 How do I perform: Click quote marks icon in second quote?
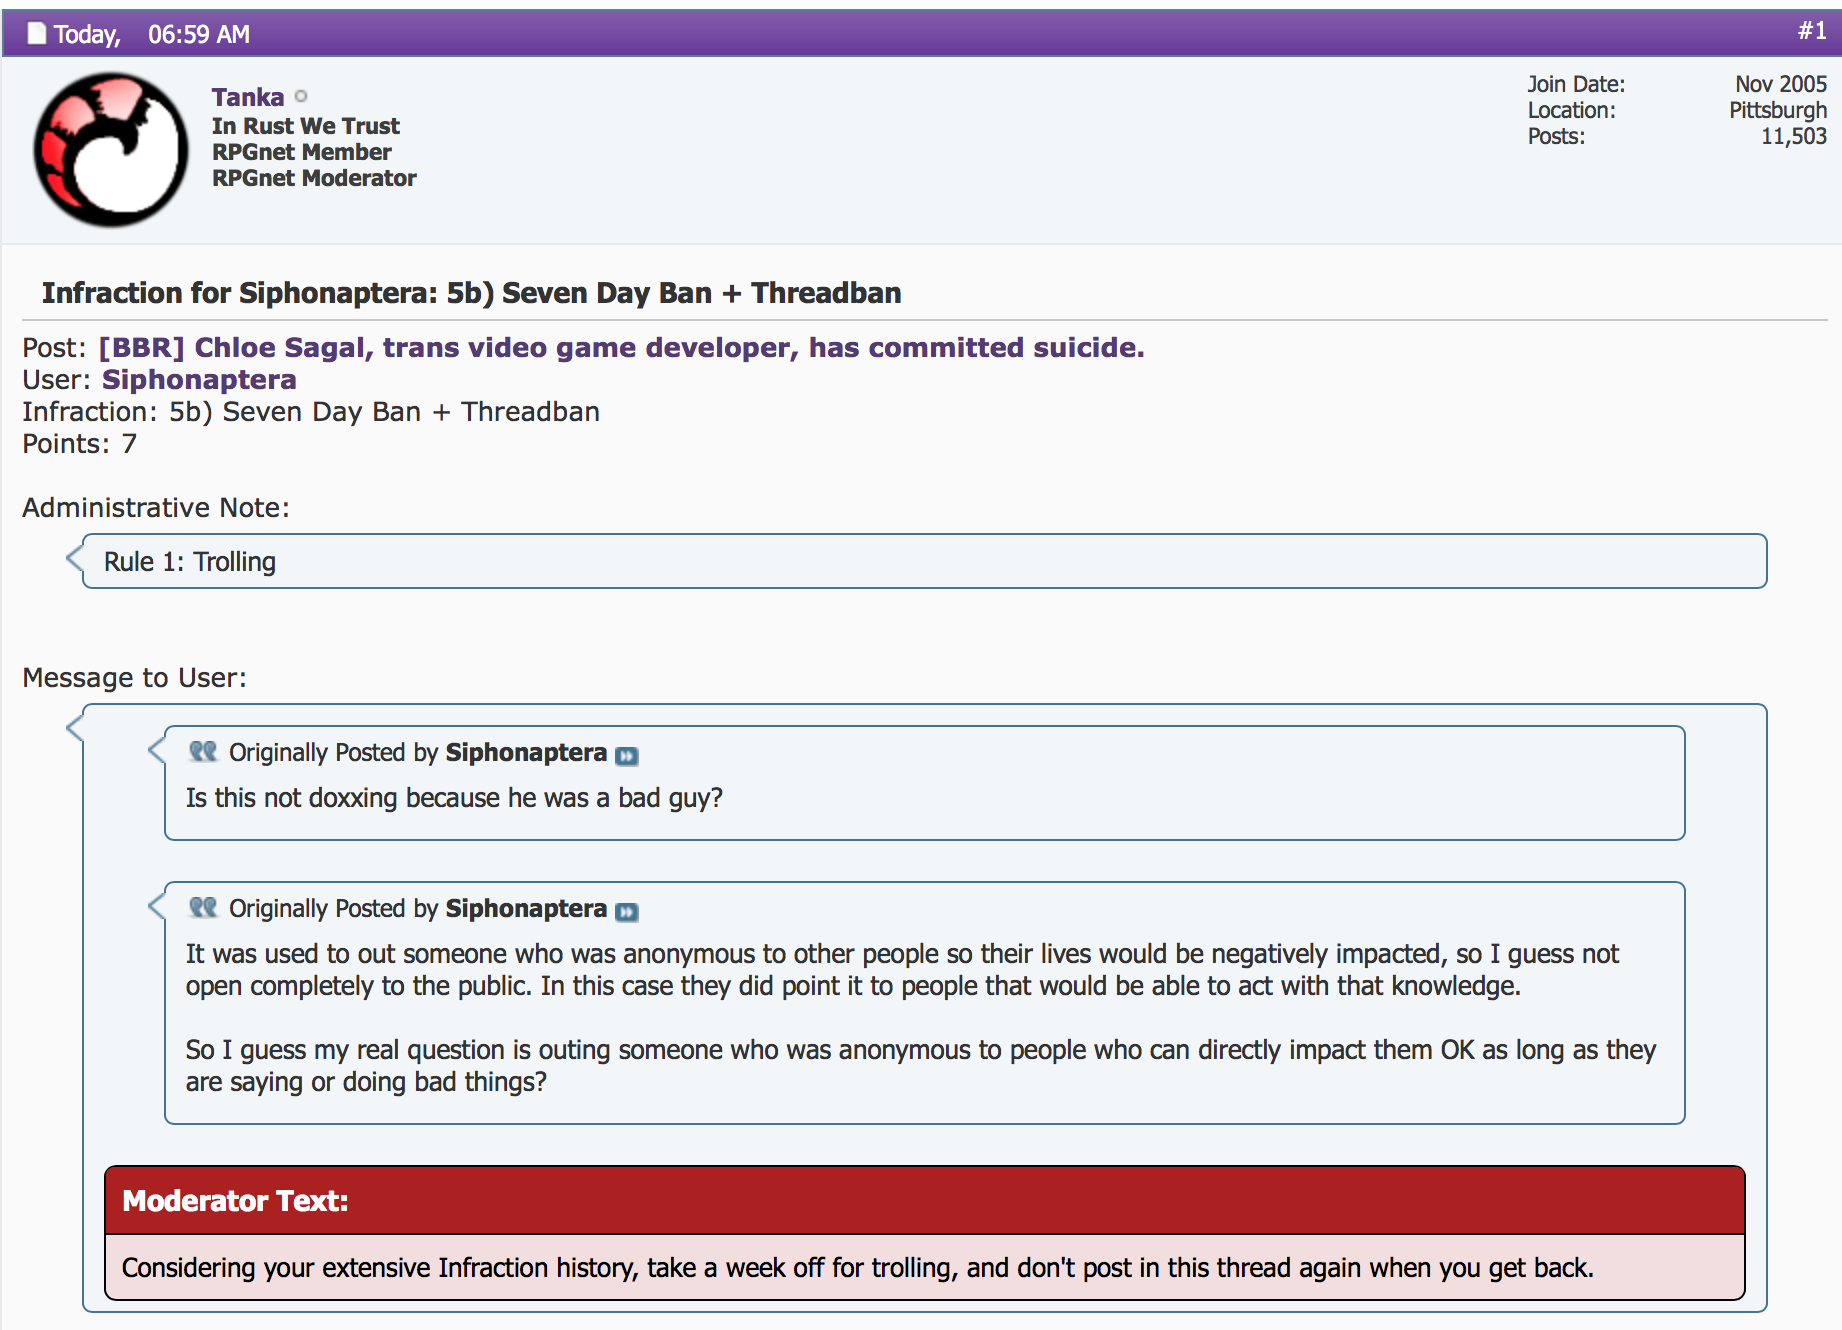pyautogui.click(x=203, y=907)
